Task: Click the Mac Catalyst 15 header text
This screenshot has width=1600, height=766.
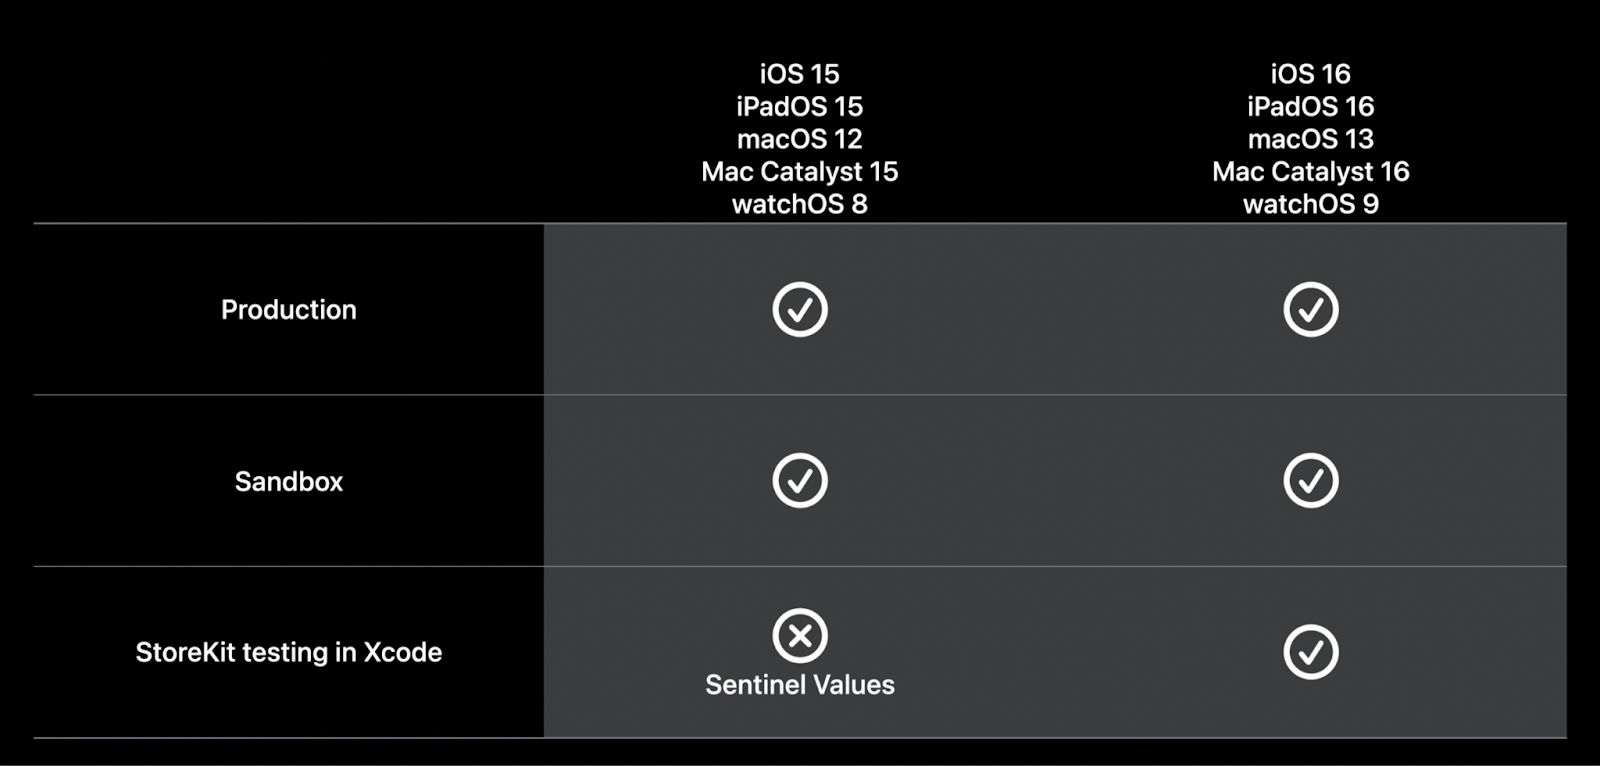Action: point(800,172)
